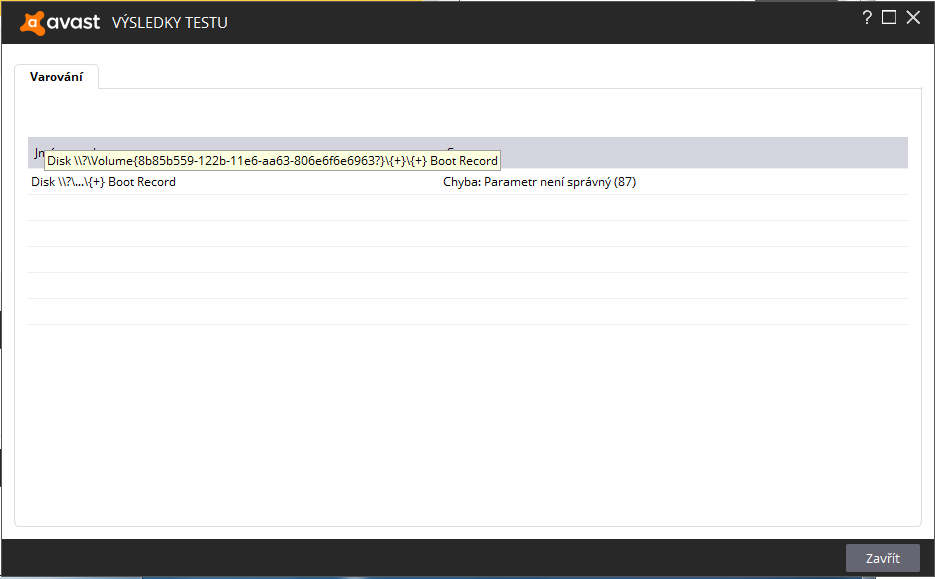
Task: Click the last empty row in the results table
Action: tap(467, 312)
